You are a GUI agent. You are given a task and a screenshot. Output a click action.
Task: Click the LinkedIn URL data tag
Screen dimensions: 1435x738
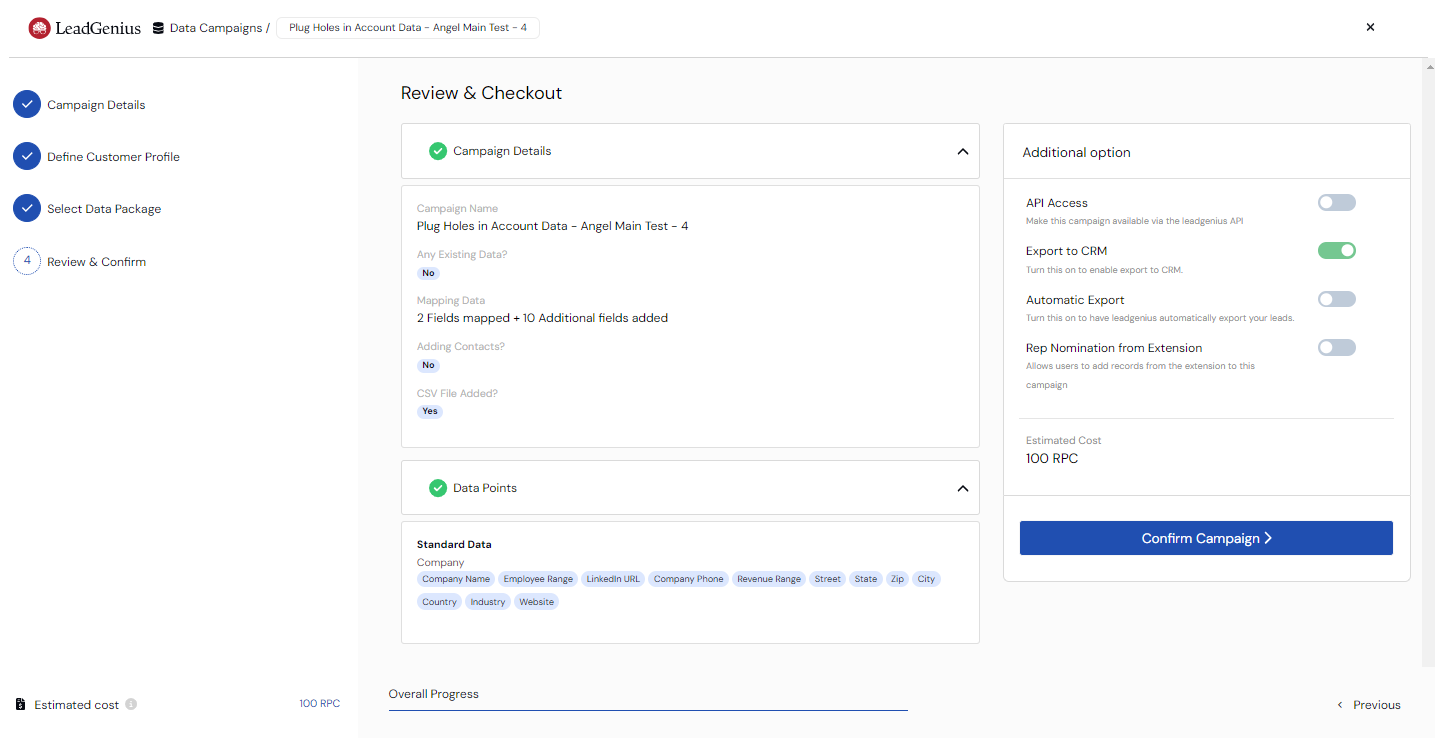tap(613, 579)
